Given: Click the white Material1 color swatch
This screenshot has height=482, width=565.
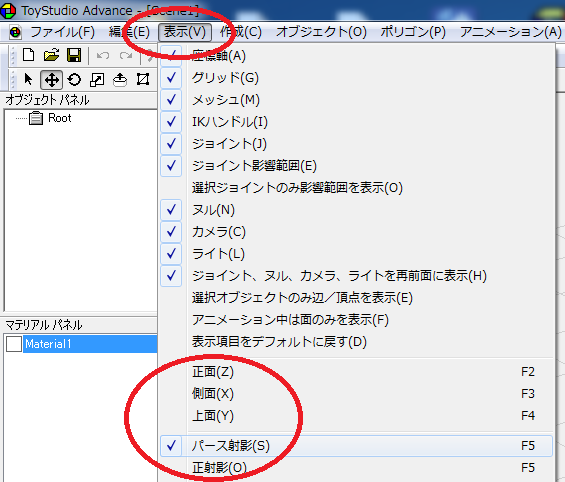Looking at the screenshot, I should (x=14, y=344).
